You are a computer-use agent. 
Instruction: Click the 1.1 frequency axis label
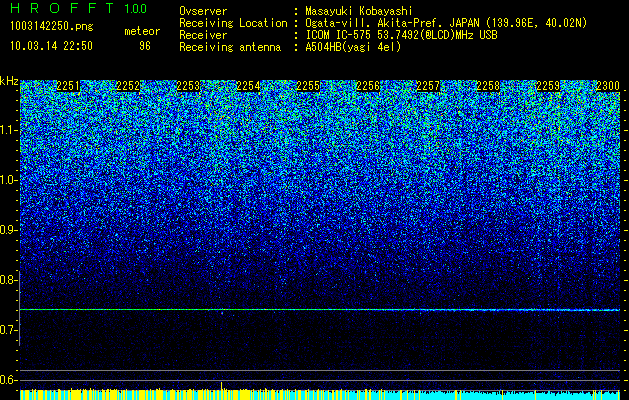click(x=8, y=130)
